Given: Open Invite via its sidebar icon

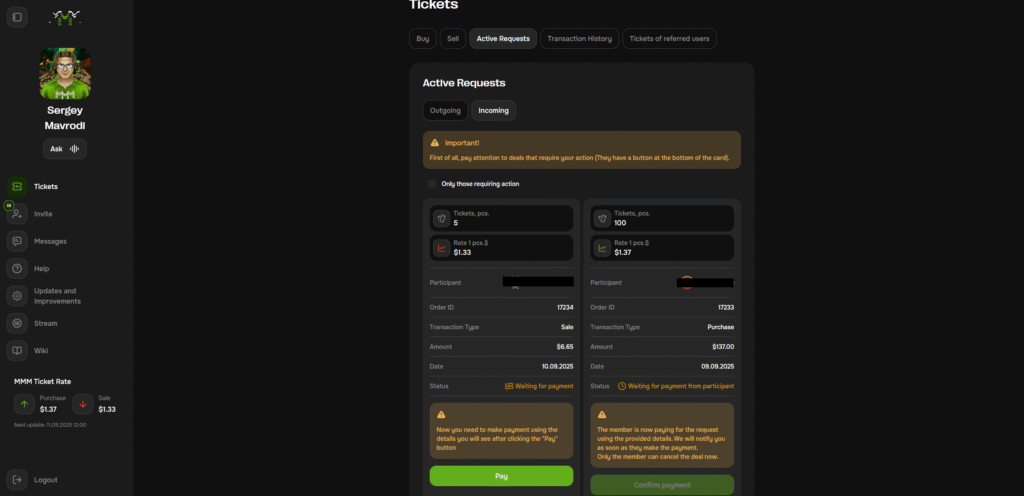Looking at the screenshot, I should click(x=17, y=214).
